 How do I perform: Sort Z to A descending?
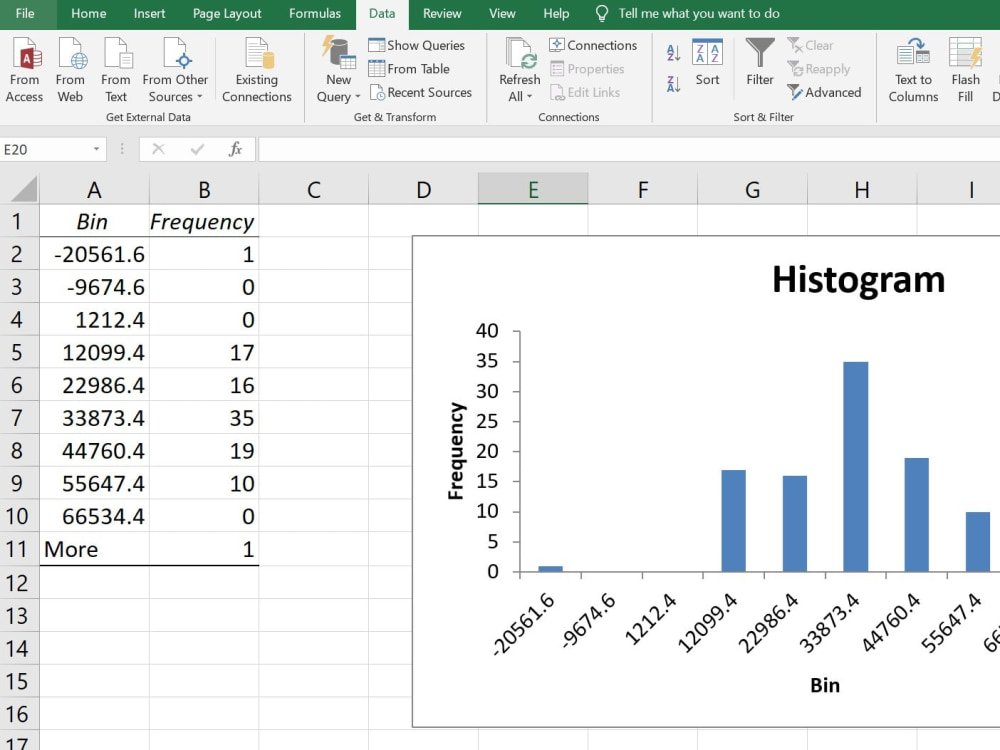pyautogui.click(x=673, y=84)
